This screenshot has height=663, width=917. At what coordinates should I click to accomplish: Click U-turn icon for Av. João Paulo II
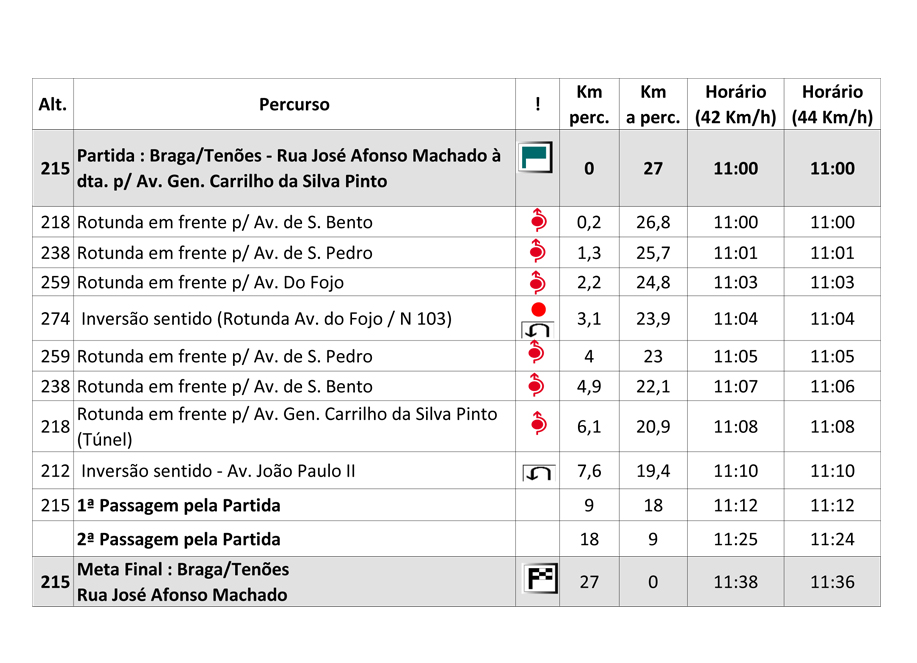pos(537,471)
